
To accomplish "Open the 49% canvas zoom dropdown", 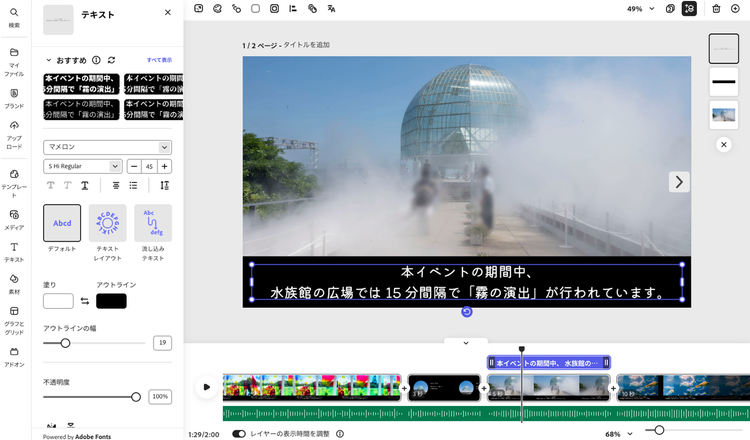I will (x=639, y=8).
